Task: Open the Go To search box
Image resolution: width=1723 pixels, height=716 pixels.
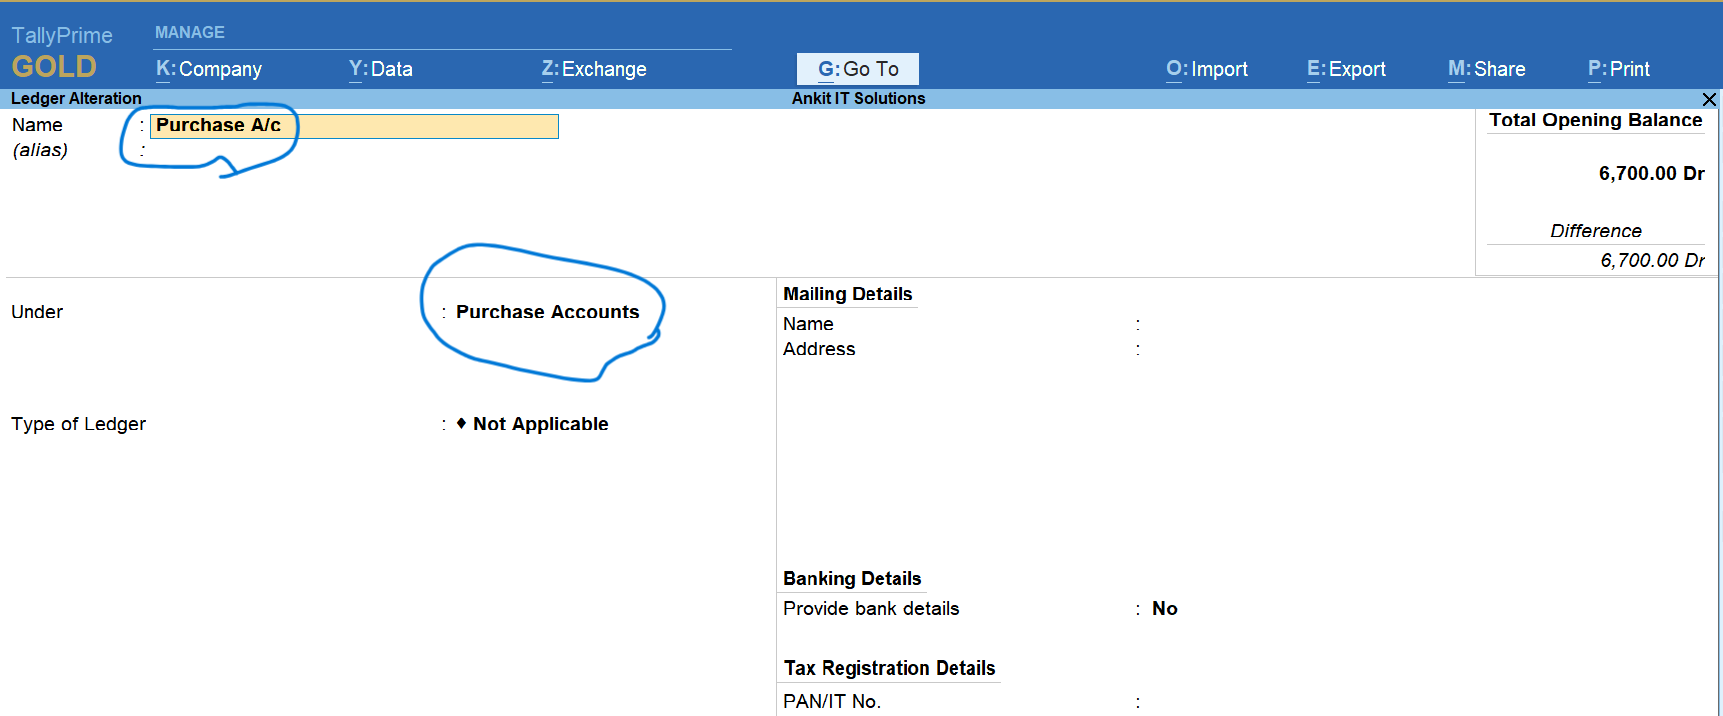Action: coord(858,69)
